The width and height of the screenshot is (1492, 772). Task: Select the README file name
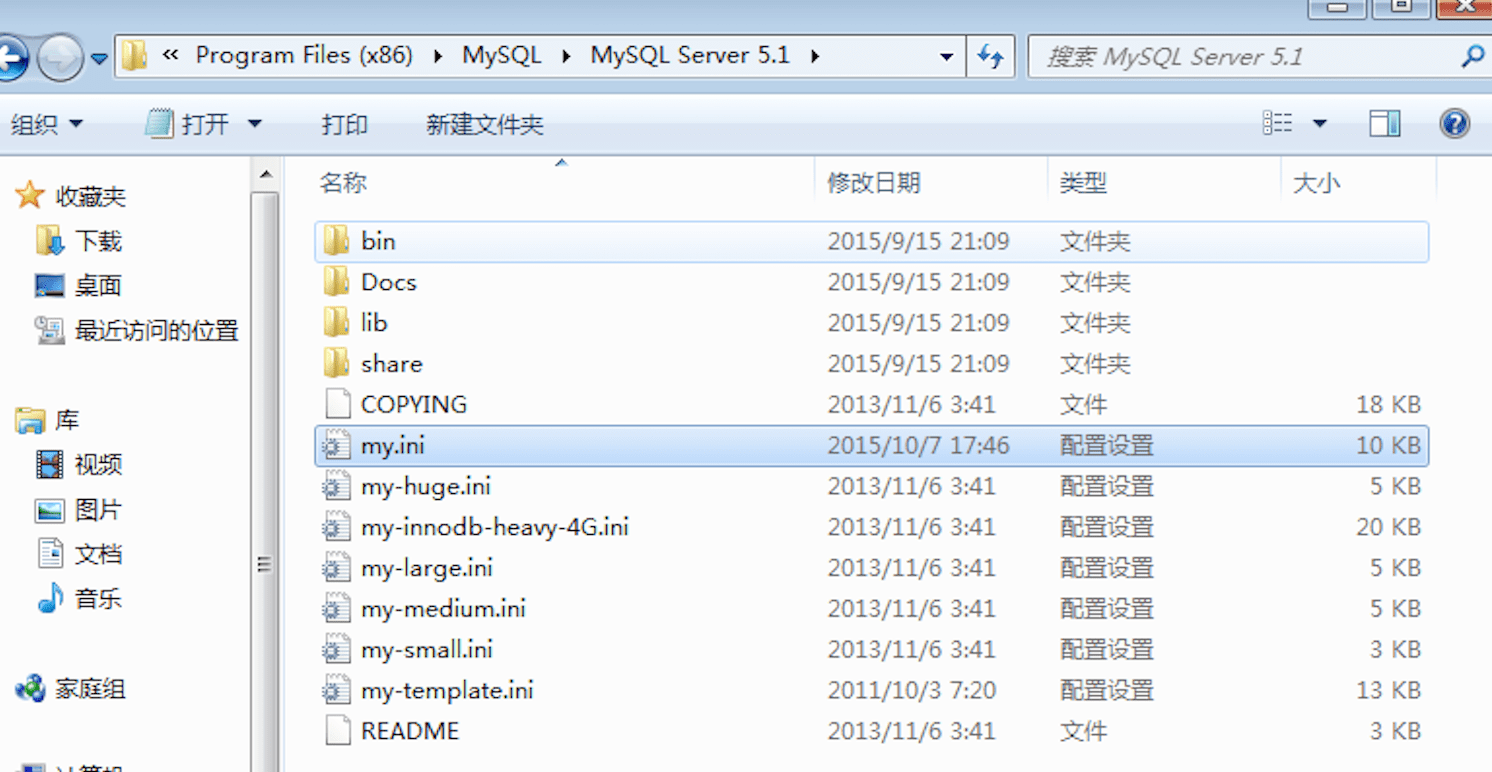[410, 731]
